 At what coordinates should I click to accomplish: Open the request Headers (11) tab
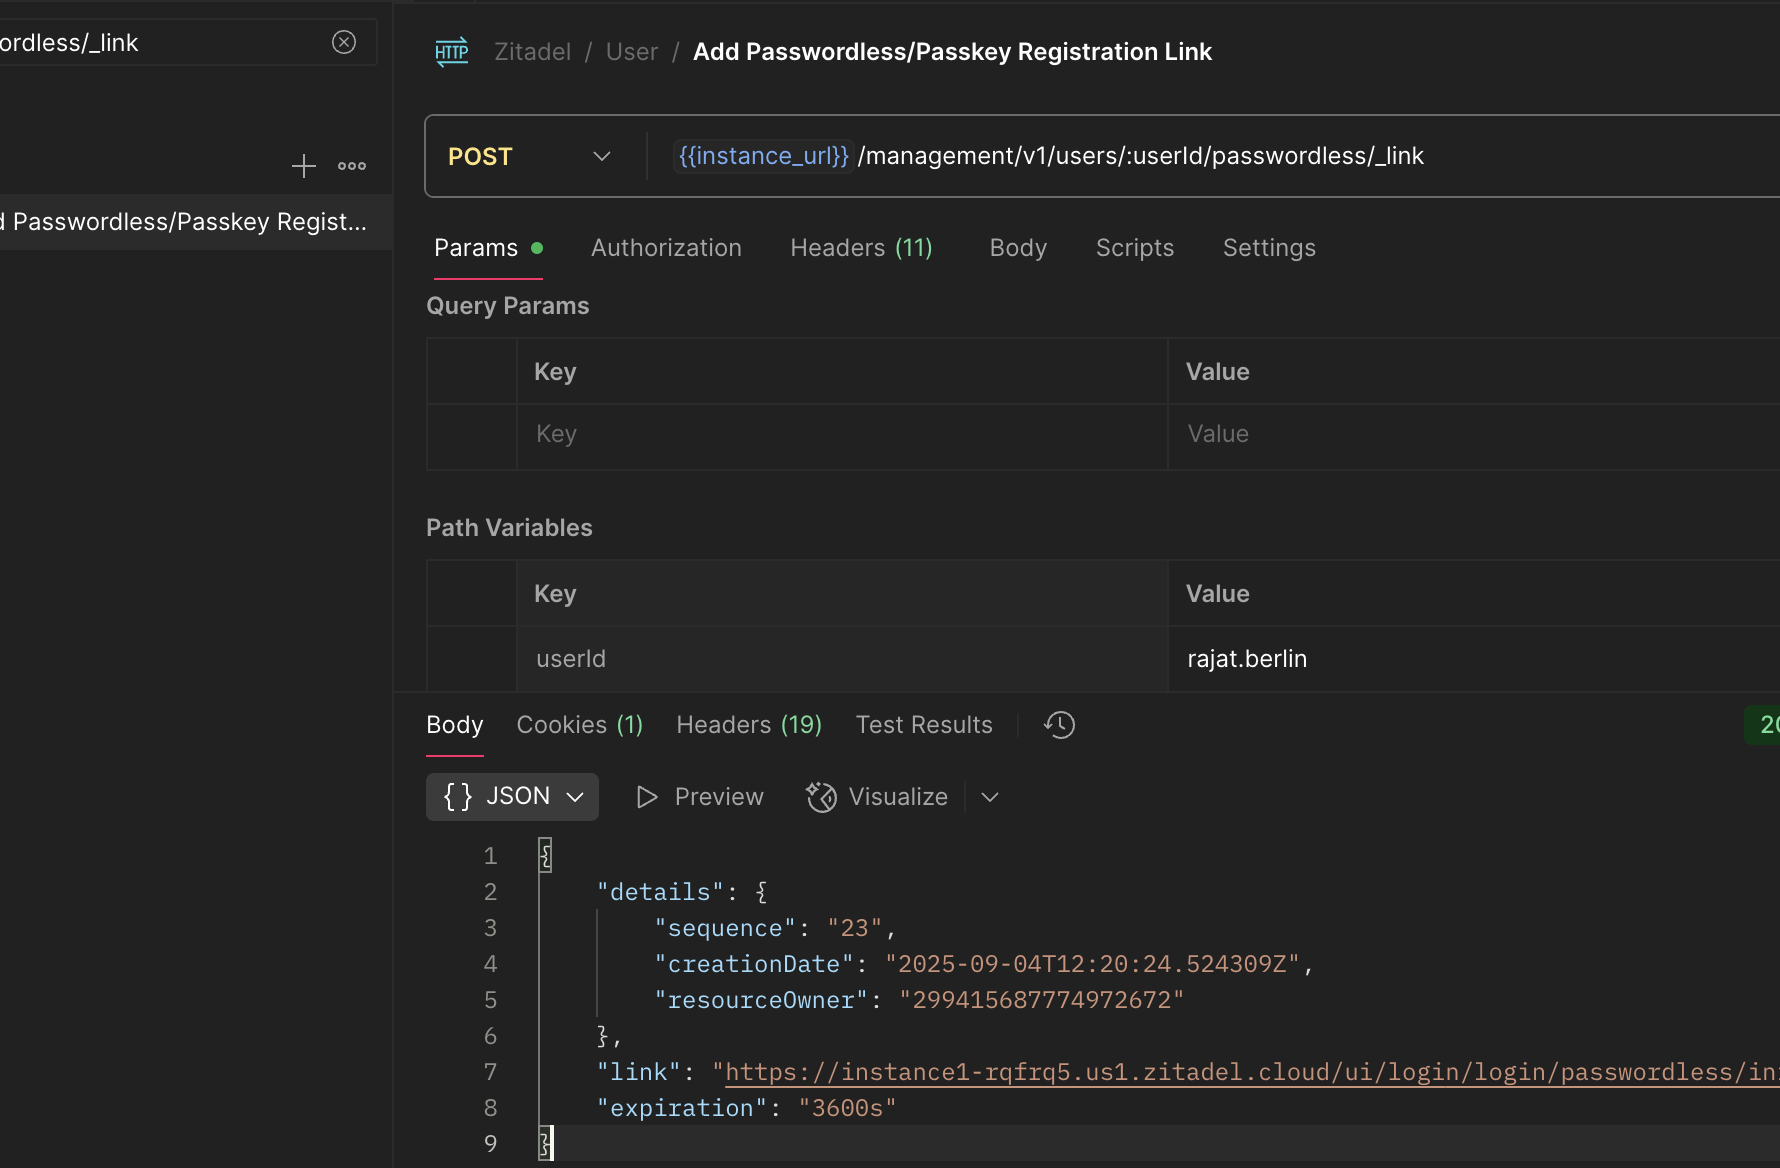point(861,248)
